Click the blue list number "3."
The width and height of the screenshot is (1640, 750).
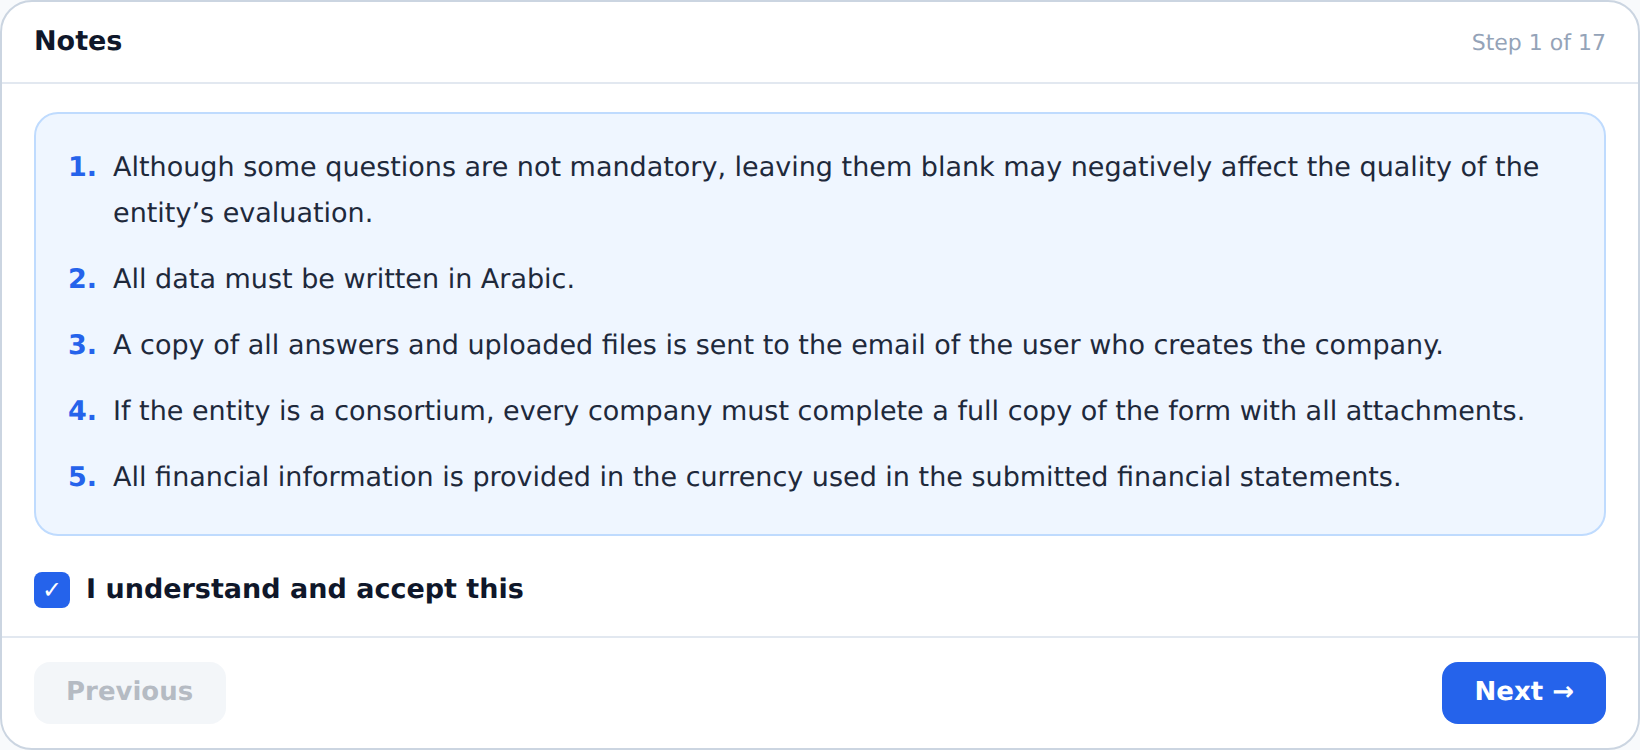pos(82,345)
